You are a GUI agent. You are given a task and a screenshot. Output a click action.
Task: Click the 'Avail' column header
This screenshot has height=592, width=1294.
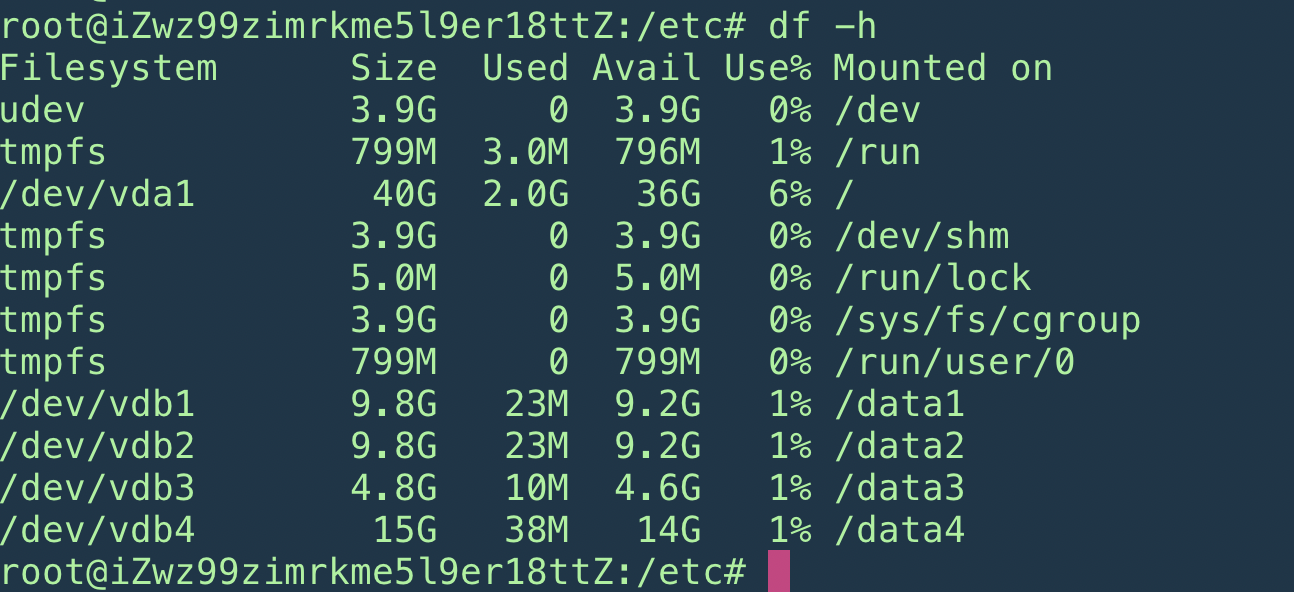646,68
